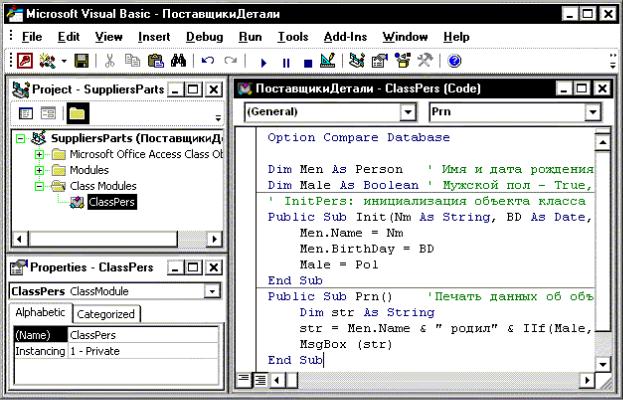Click the Reset stop icon
The image size is (623, 400).
pyautogui.click(x=308, y=63)
